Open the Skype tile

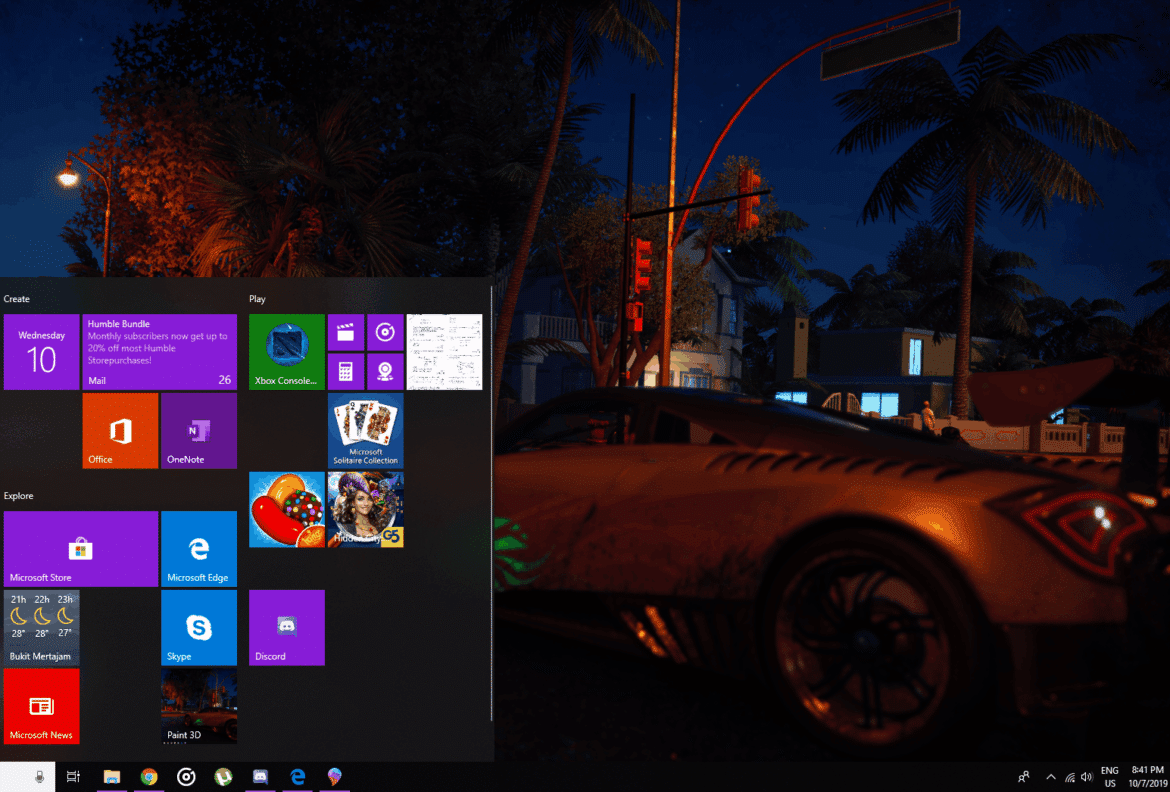(x=199, y=627)
